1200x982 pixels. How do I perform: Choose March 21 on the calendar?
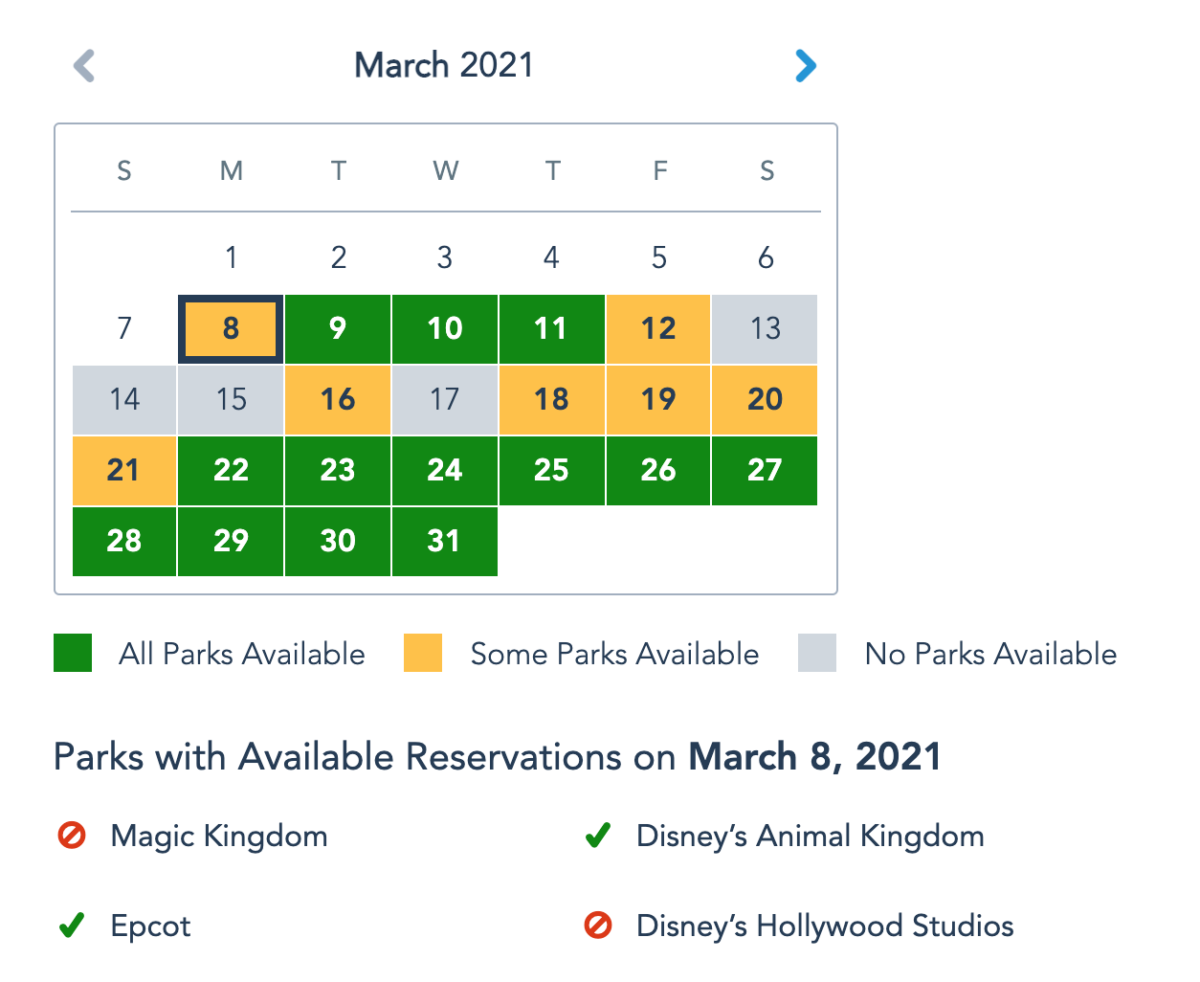[x=124, y=471]
